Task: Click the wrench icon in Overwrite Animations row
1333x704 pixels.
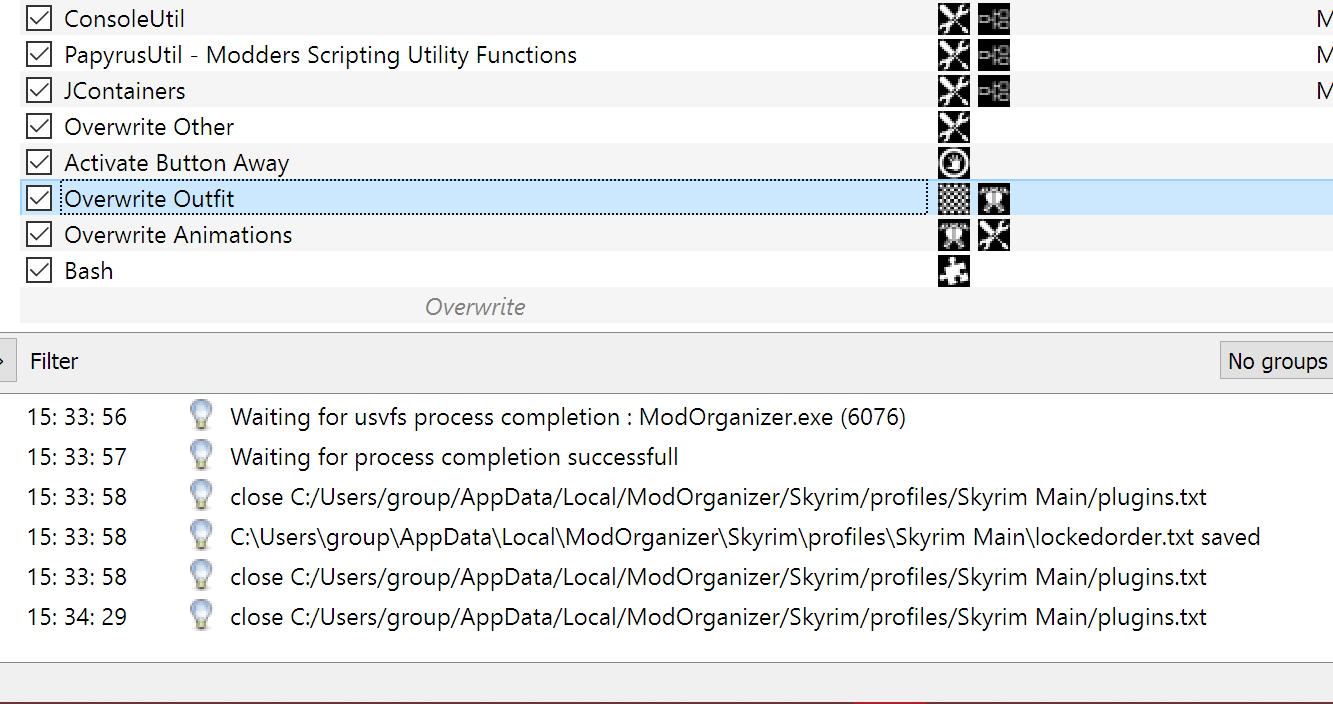Action: tap(994, 235)
